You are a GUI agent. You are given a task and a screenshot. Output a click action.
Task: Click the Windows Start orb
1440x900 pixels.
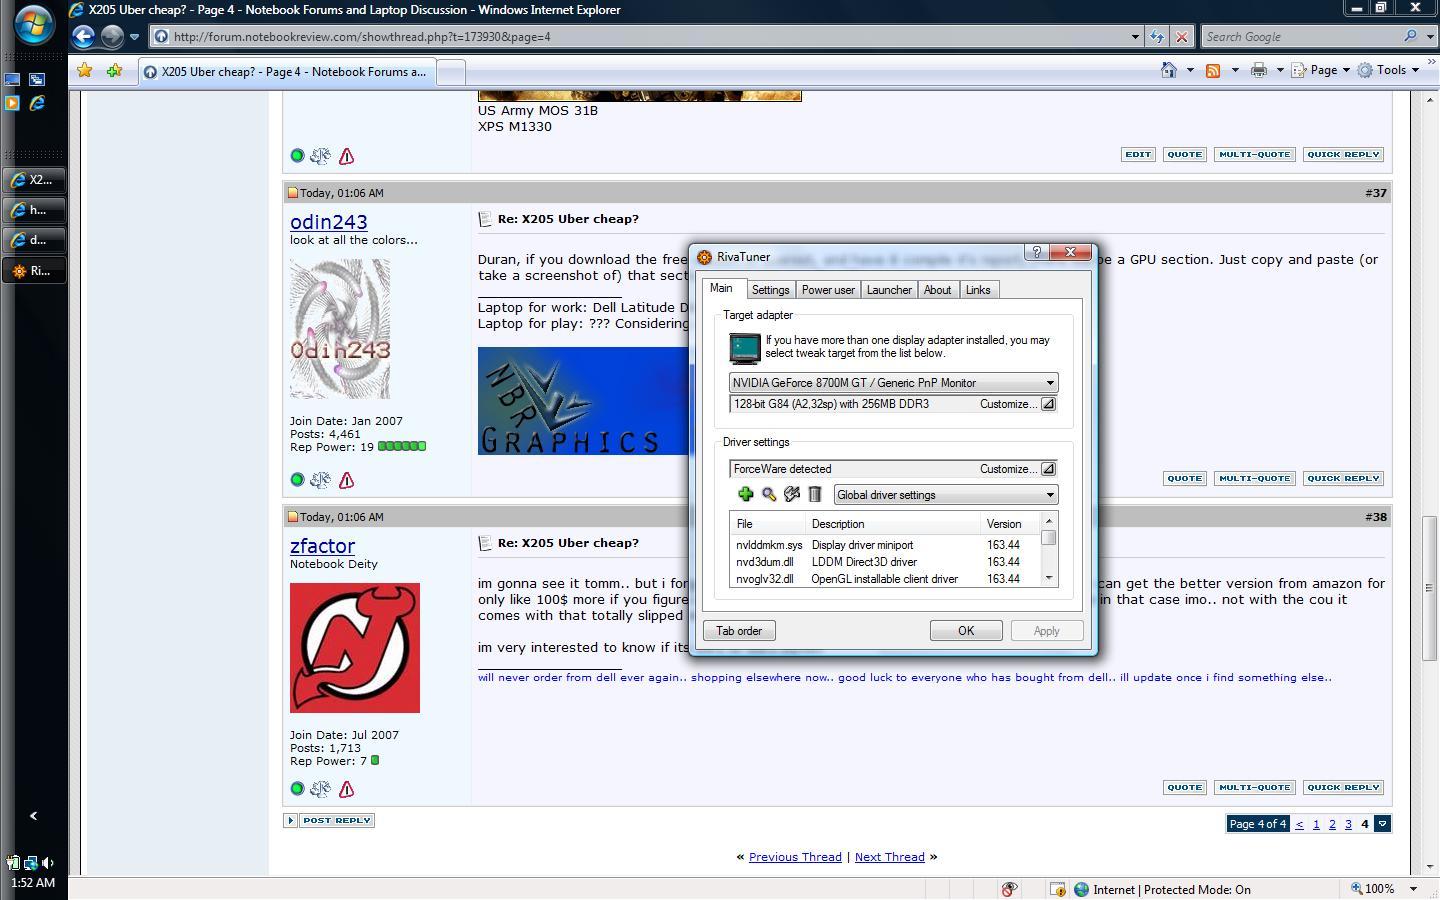coord(34,24)
